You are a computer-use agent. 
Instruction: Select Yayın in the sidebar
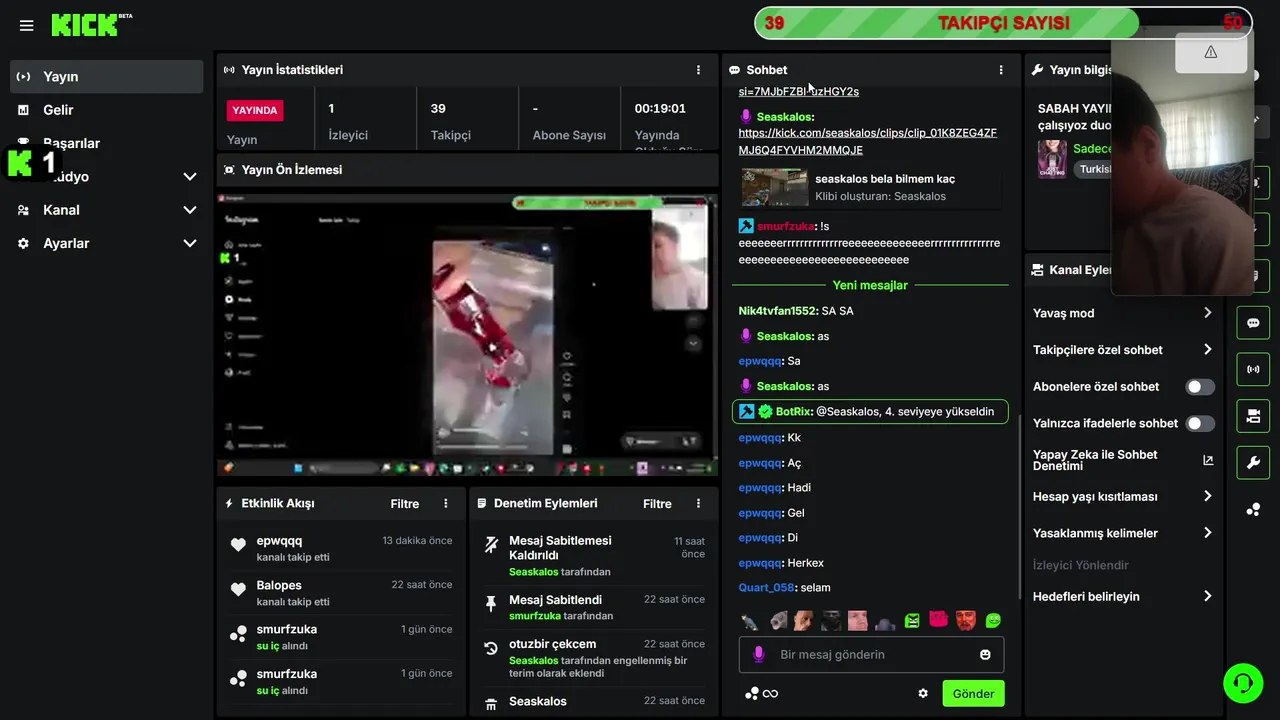[107, 77]
